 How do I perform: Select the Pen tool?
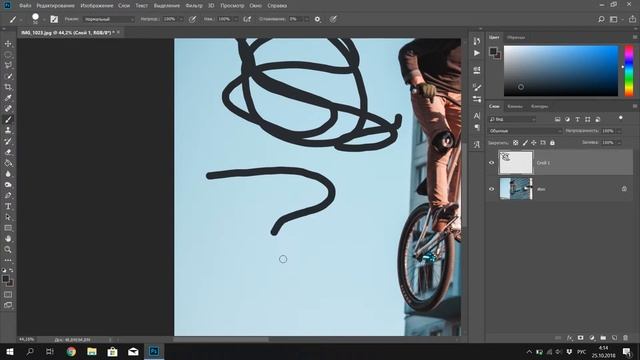tap(8, 196)
